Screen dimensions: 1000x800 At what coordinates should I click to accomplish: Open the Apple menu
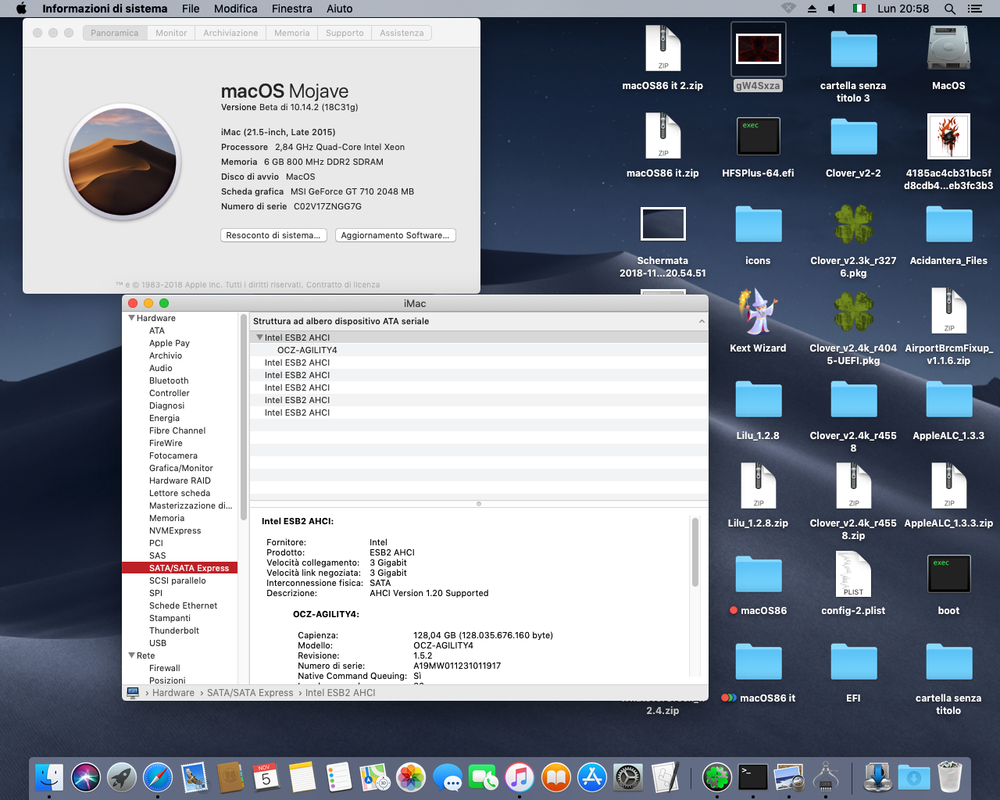[21, 8]
